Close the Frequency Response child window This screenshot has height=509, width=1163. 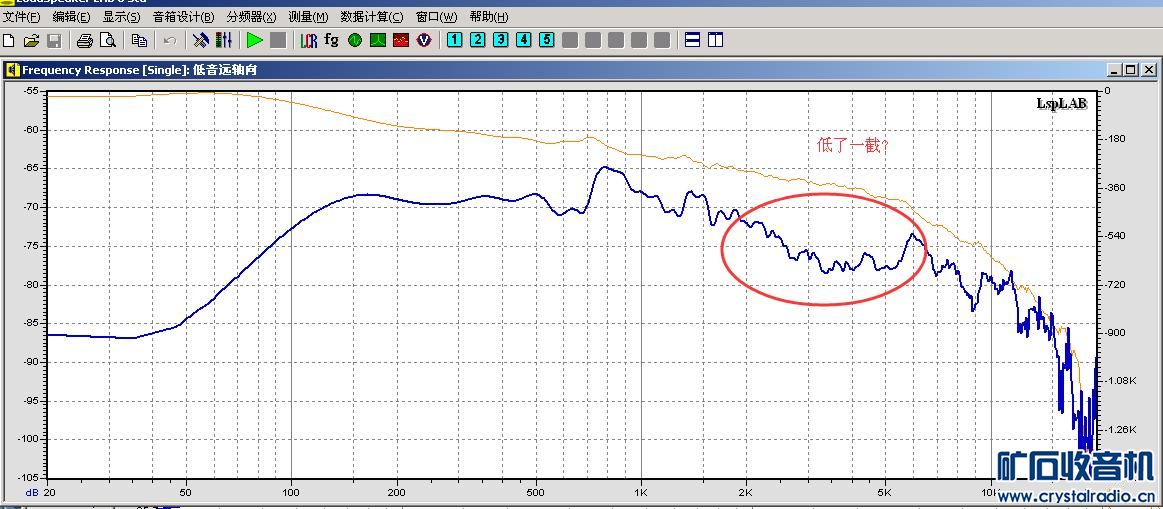click(x=1148, y=70)
